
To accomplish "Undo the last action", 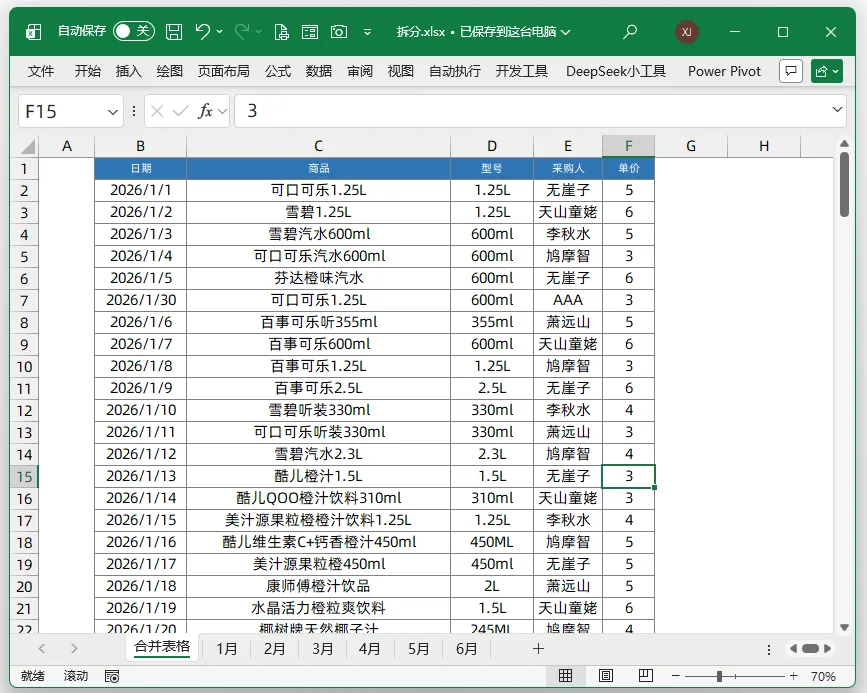I will tap(203, 32).
